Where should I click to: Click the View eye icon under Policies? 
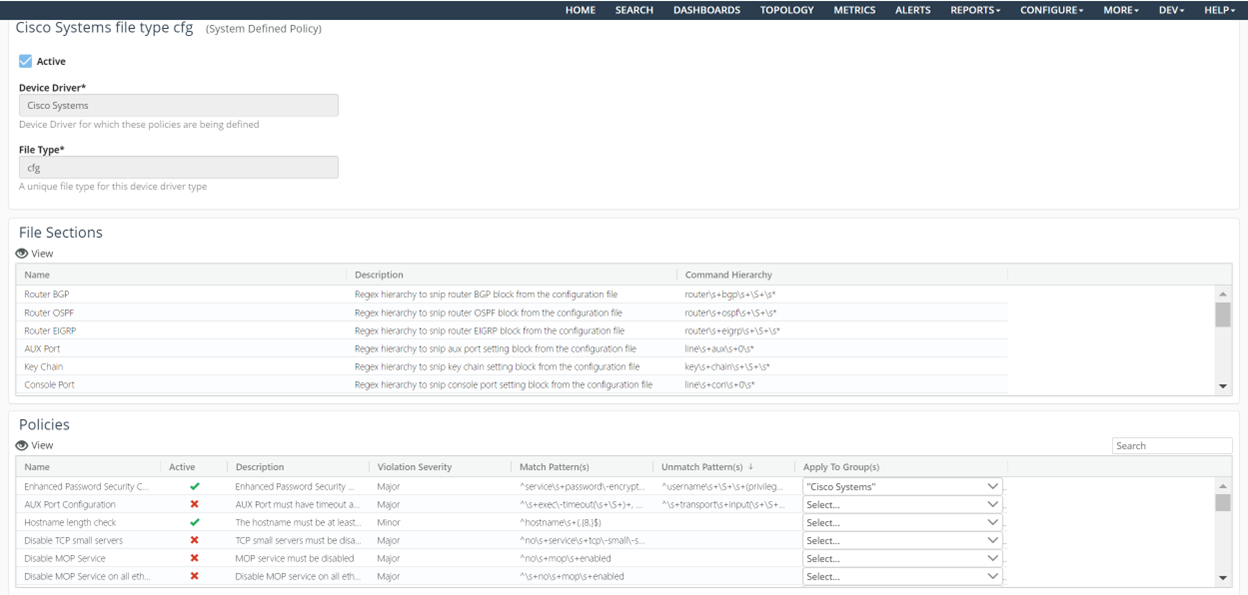click(22, 446)
